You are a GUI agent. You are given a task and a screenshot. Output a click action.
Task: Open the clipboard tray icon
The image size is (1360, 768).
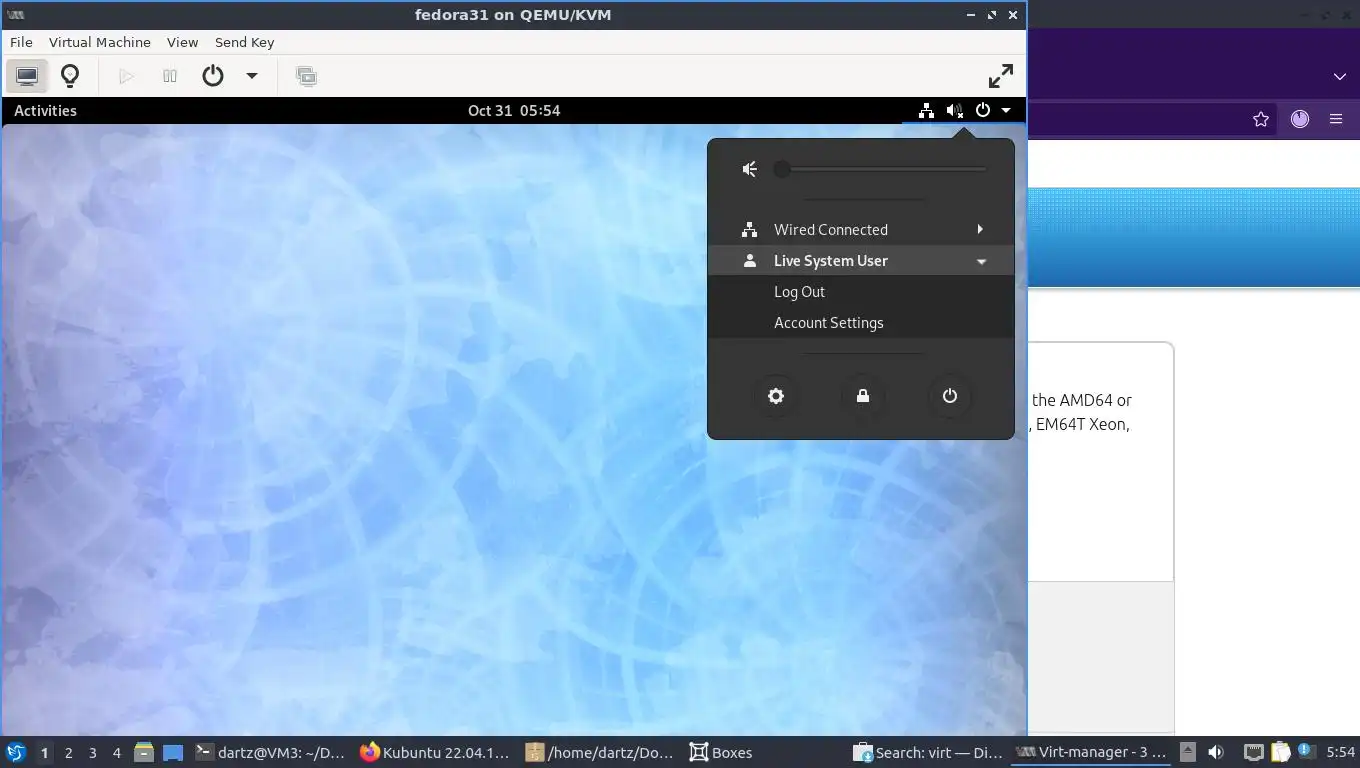tap(1280, 752)
